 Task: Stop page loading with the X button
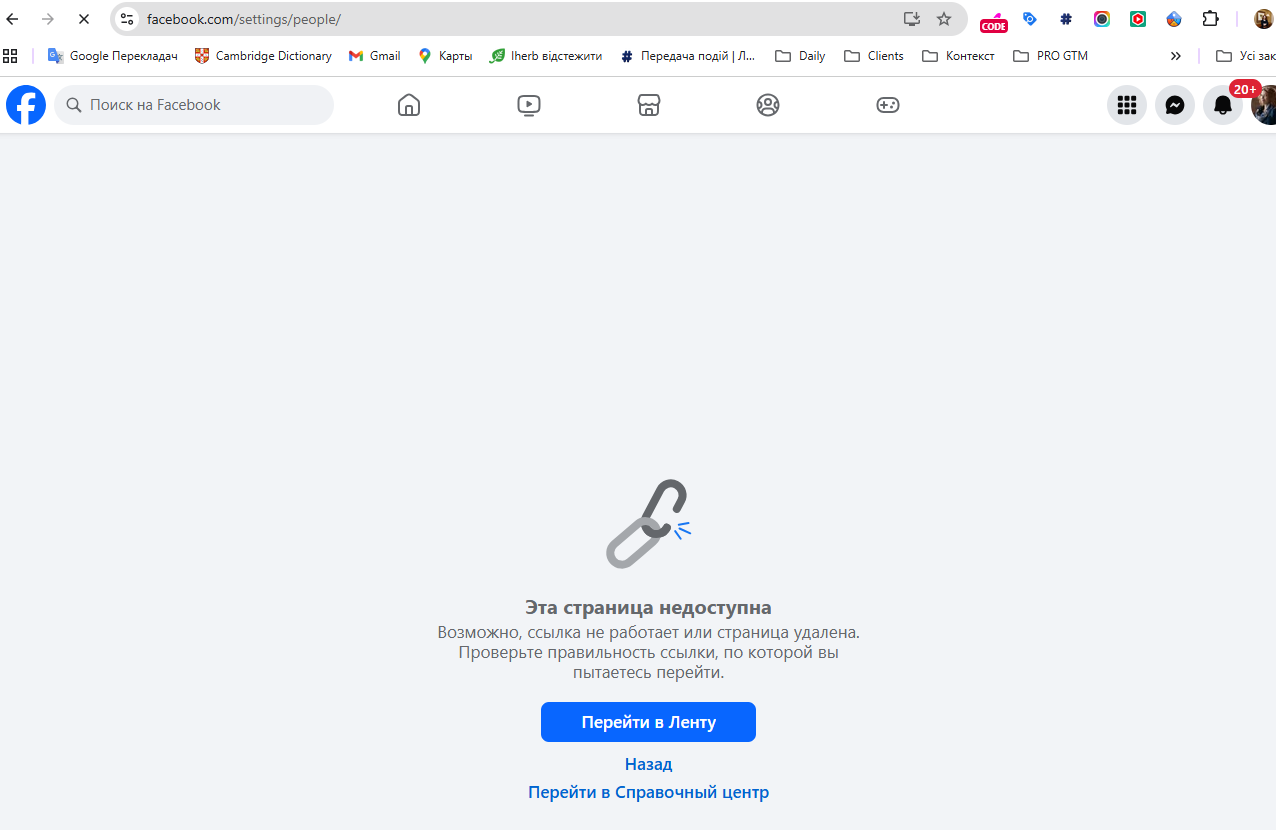coord(84,19)
